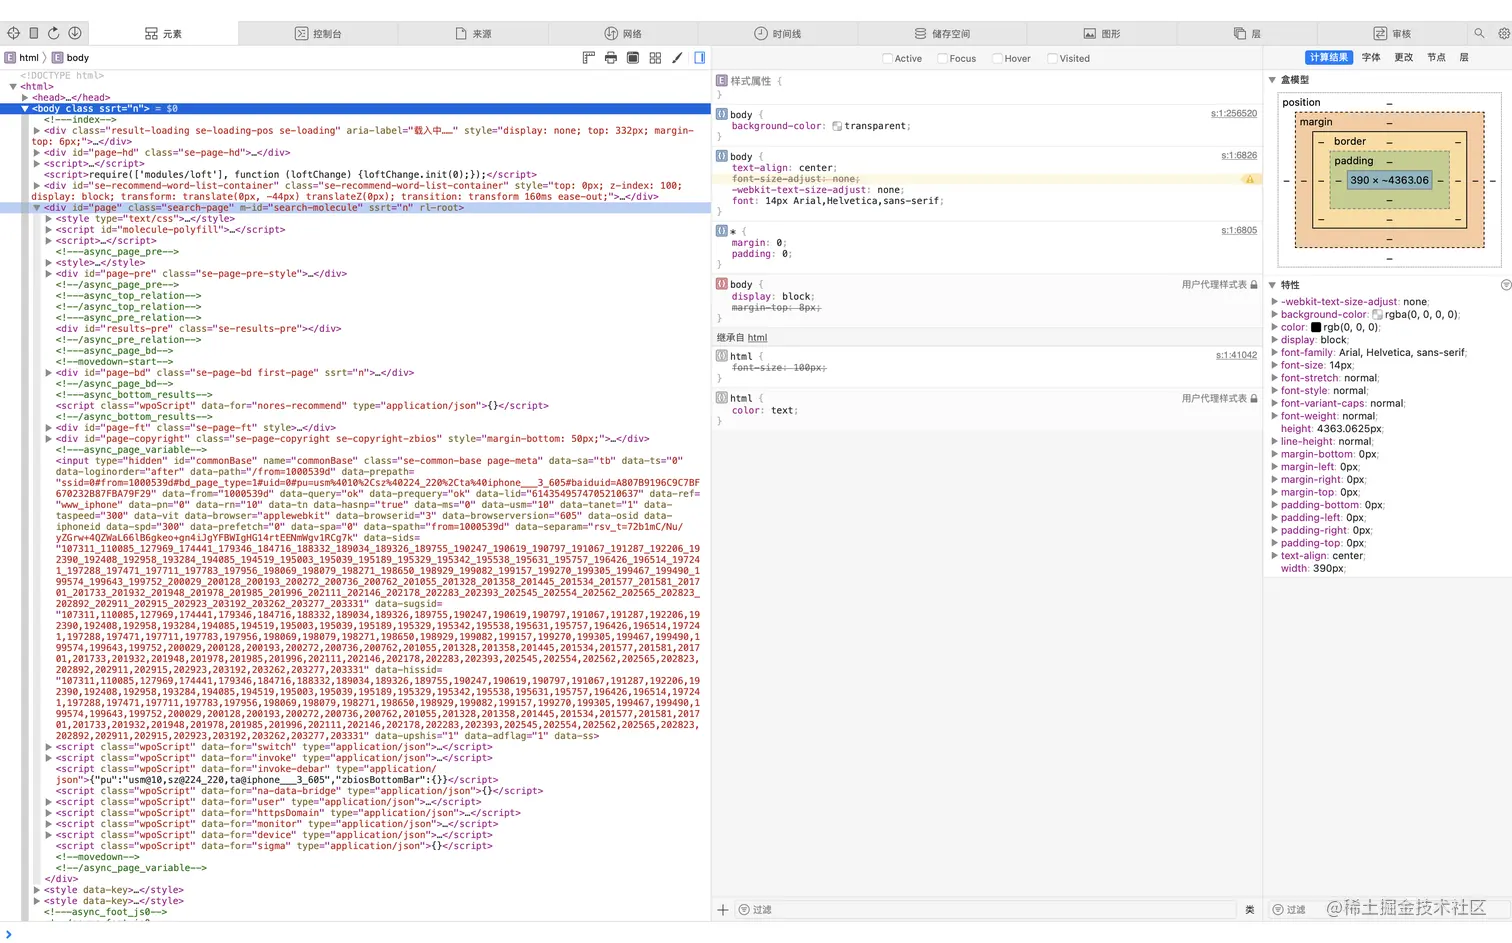Expand the div id="page-bd" node

click(x=49, y=372)
